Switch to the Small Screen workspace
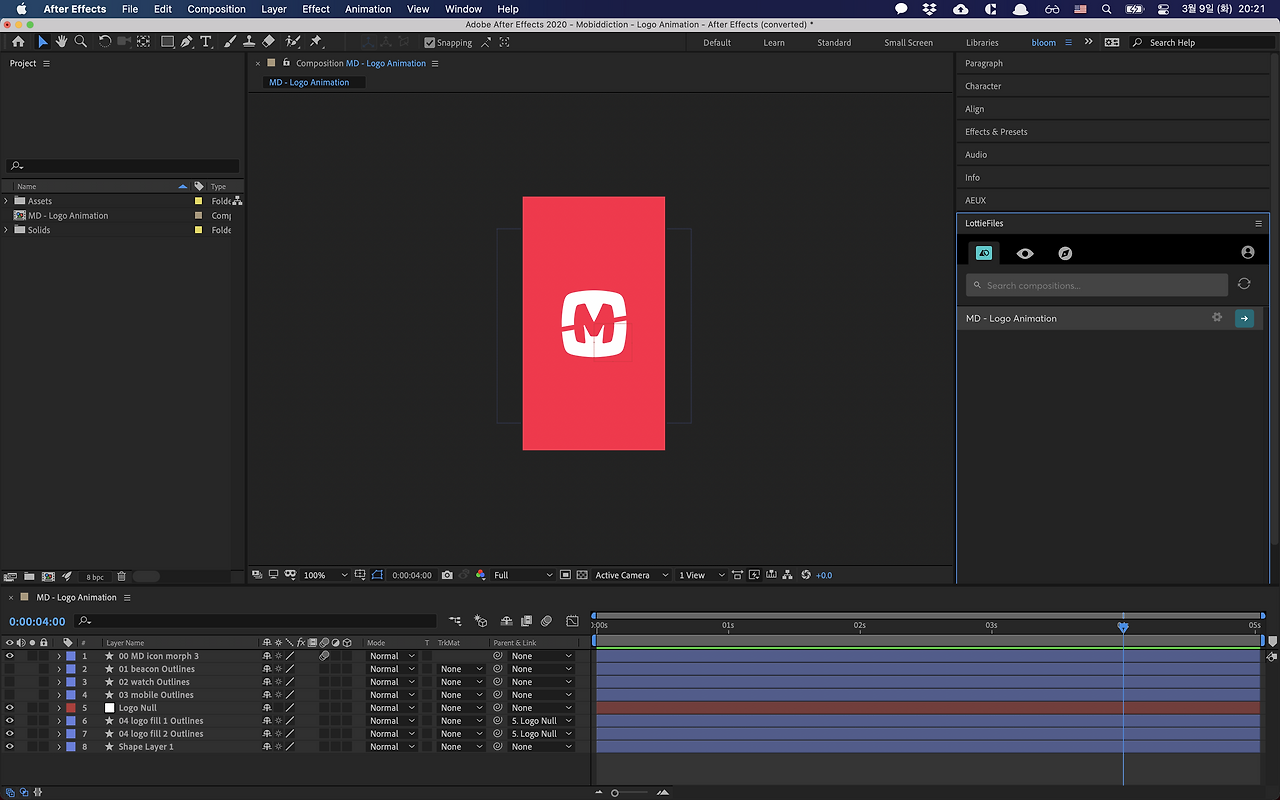 908,43
